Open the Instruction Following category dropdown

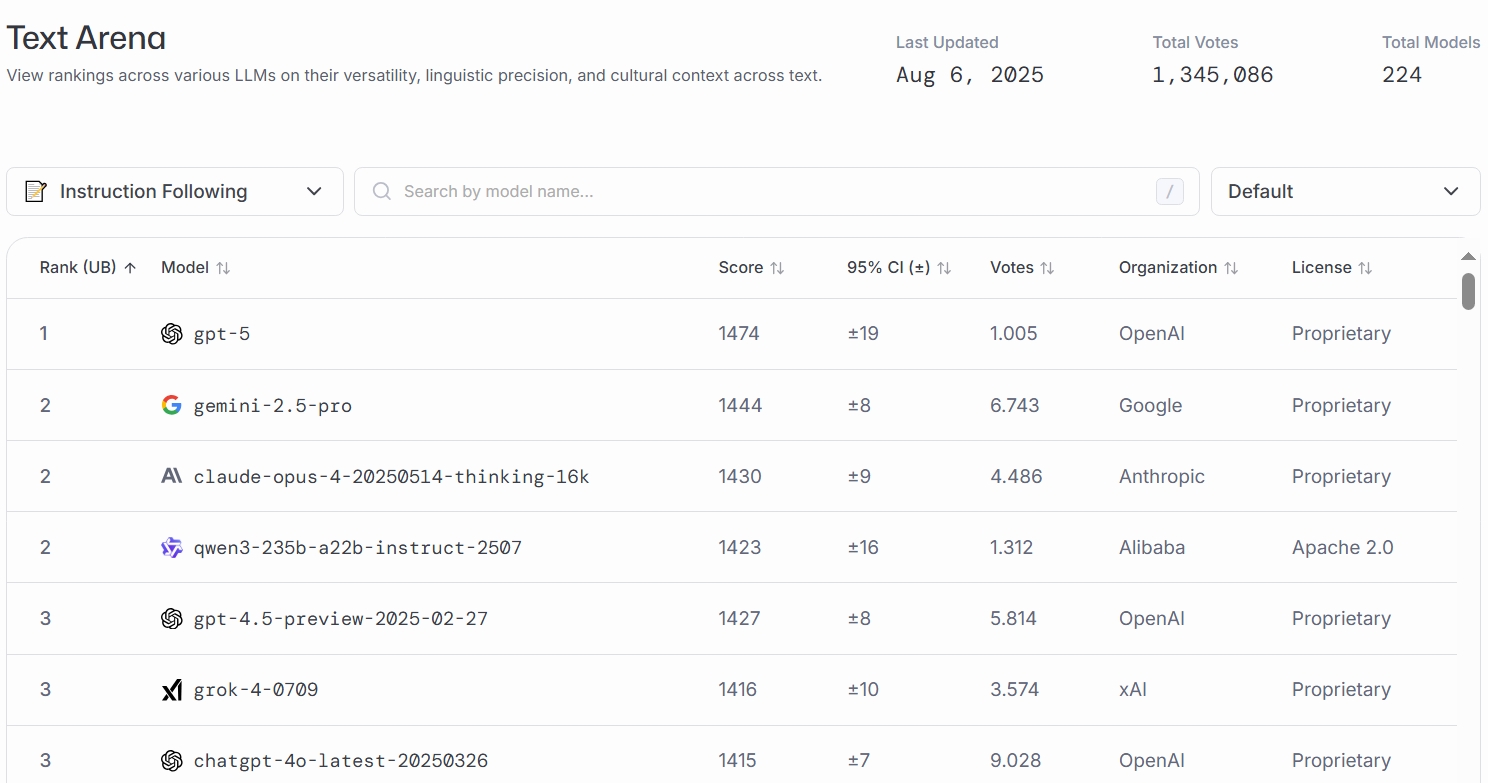click(x=175, y=191)
